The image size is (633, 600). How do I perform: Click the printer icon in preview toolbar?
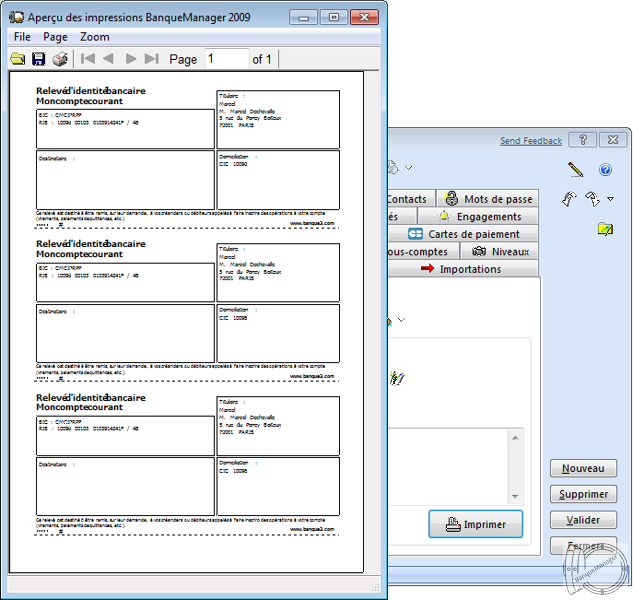point(60,59)
